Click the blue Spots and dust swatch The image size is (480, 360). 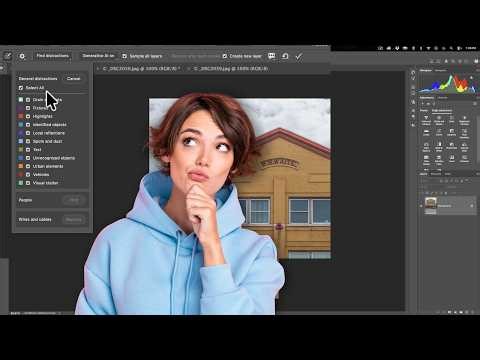pos(21,141)
